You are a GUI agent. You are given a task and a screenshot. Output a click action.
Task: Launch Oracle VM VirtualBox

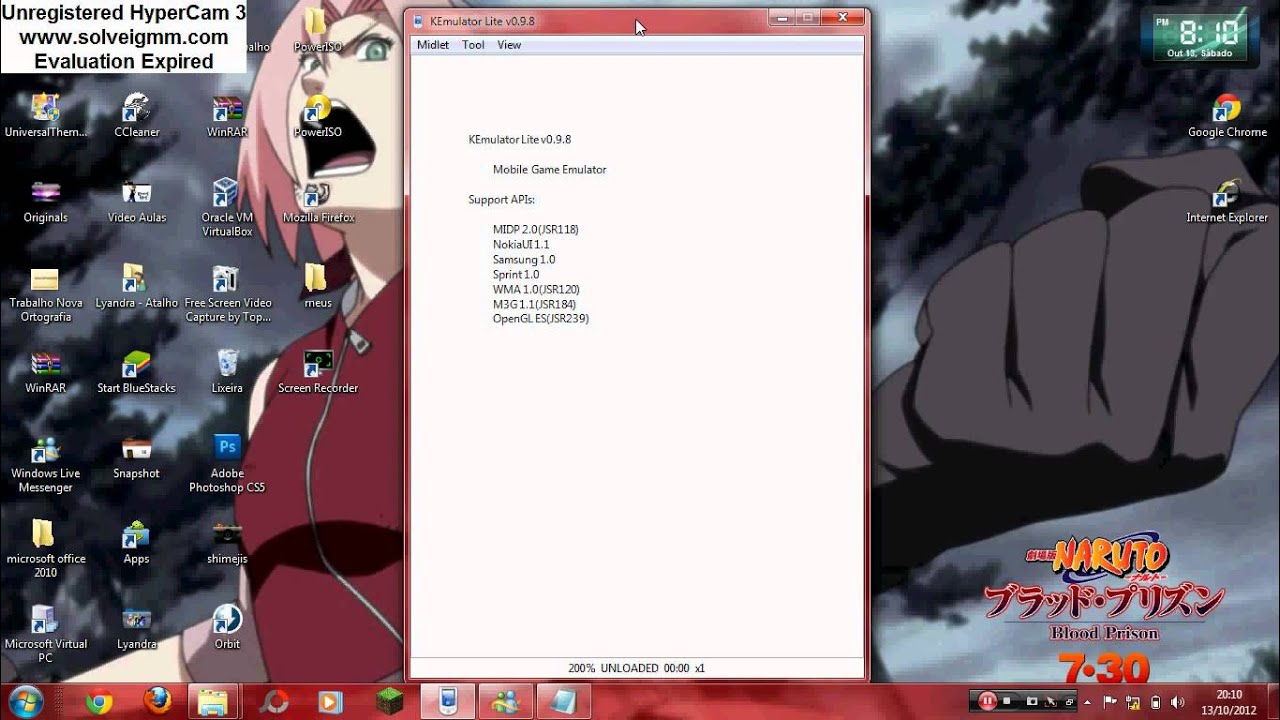227,208
